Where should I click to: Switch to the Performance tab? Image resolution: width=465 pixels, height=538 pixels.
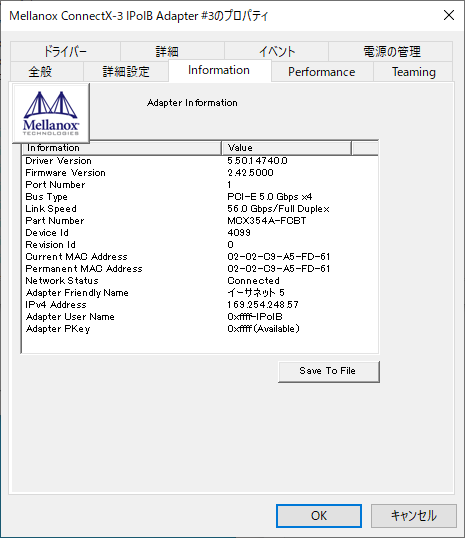click(322, 72)
